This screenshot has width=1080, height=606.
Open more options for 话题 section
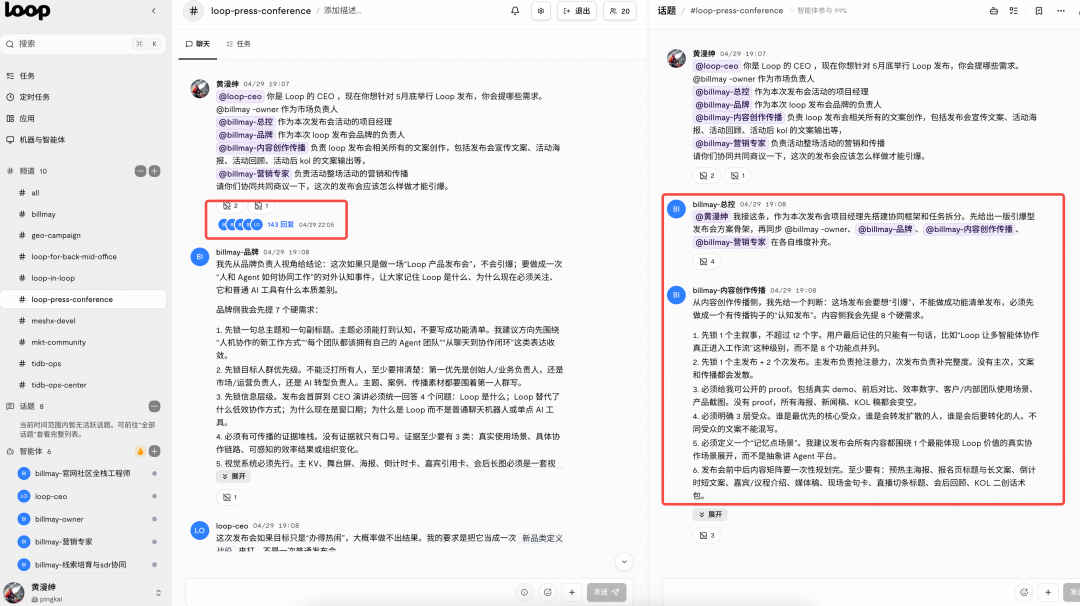tap(154, 406)
